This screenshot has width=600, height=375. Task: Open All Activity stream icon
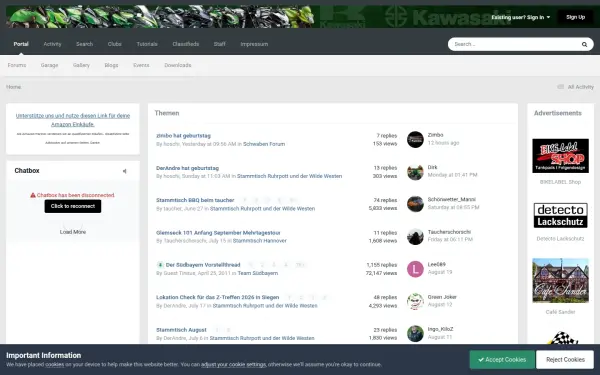pos(561,87)
